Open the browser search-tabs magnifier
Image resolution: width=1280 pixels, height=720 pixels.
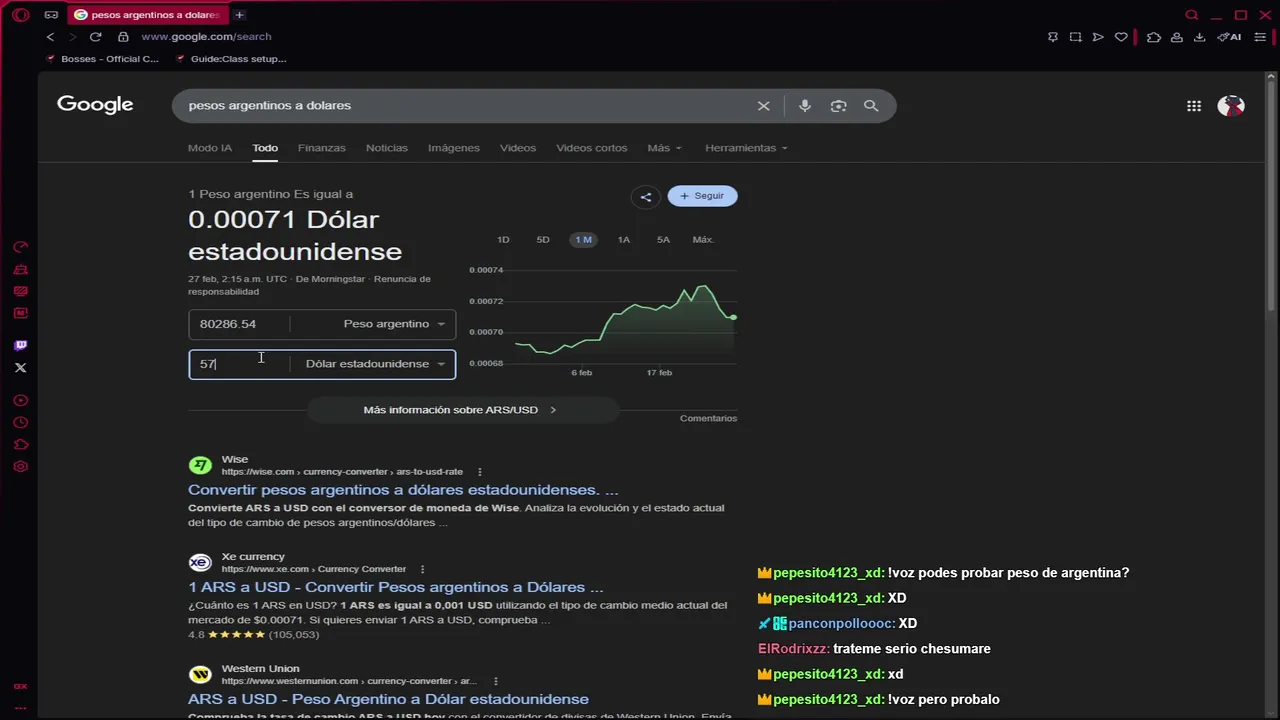coord(1191,15)
